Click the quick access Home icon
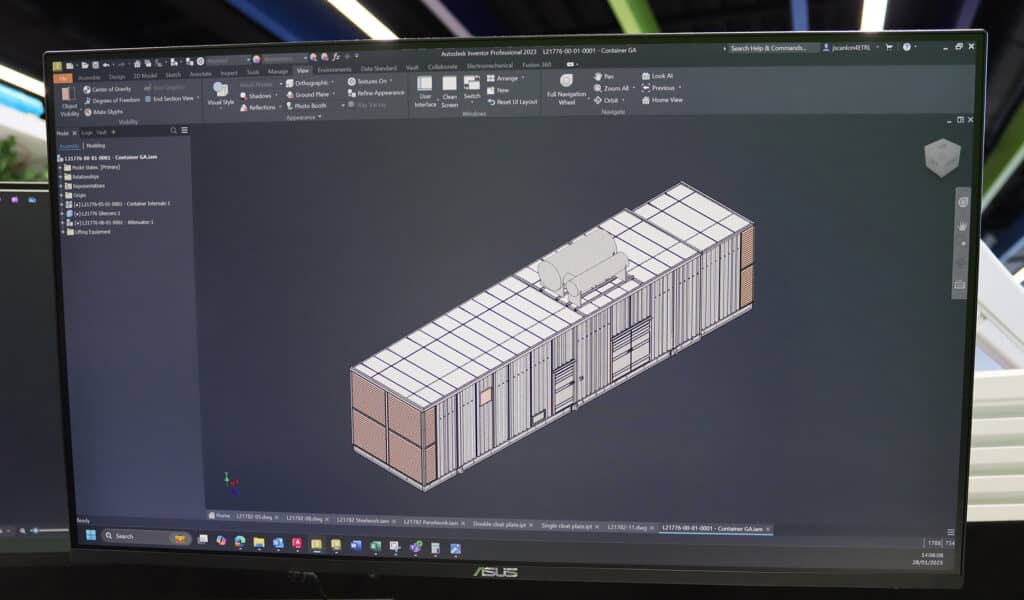The width and height of the screenshot is (1024, 600). pos(137,63)
